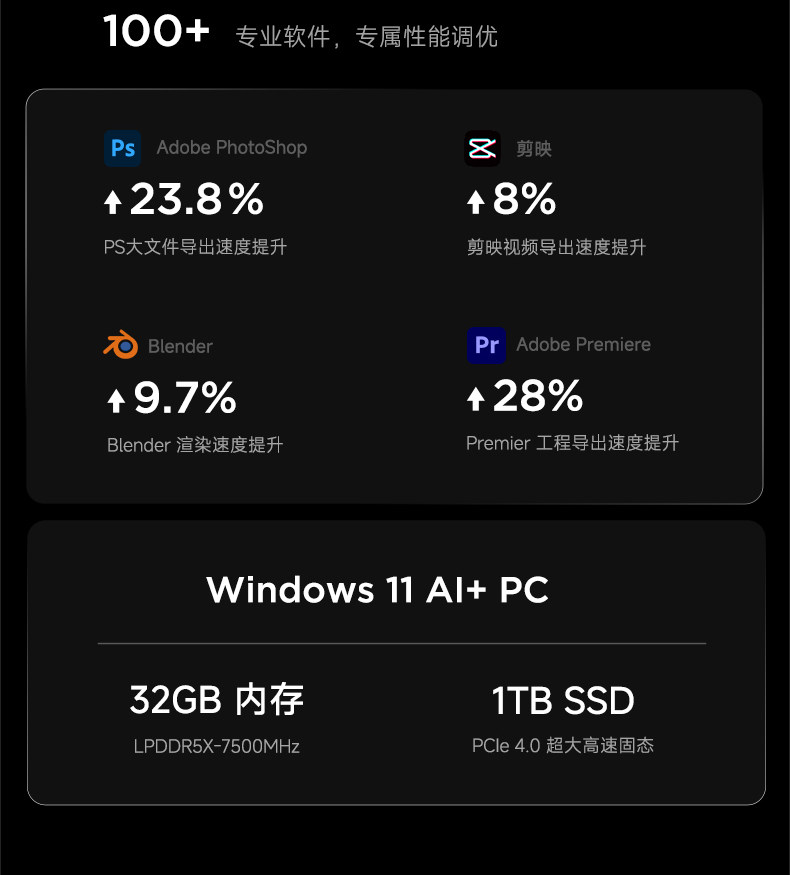Click the up arrow beside 8%

point(476,202)
